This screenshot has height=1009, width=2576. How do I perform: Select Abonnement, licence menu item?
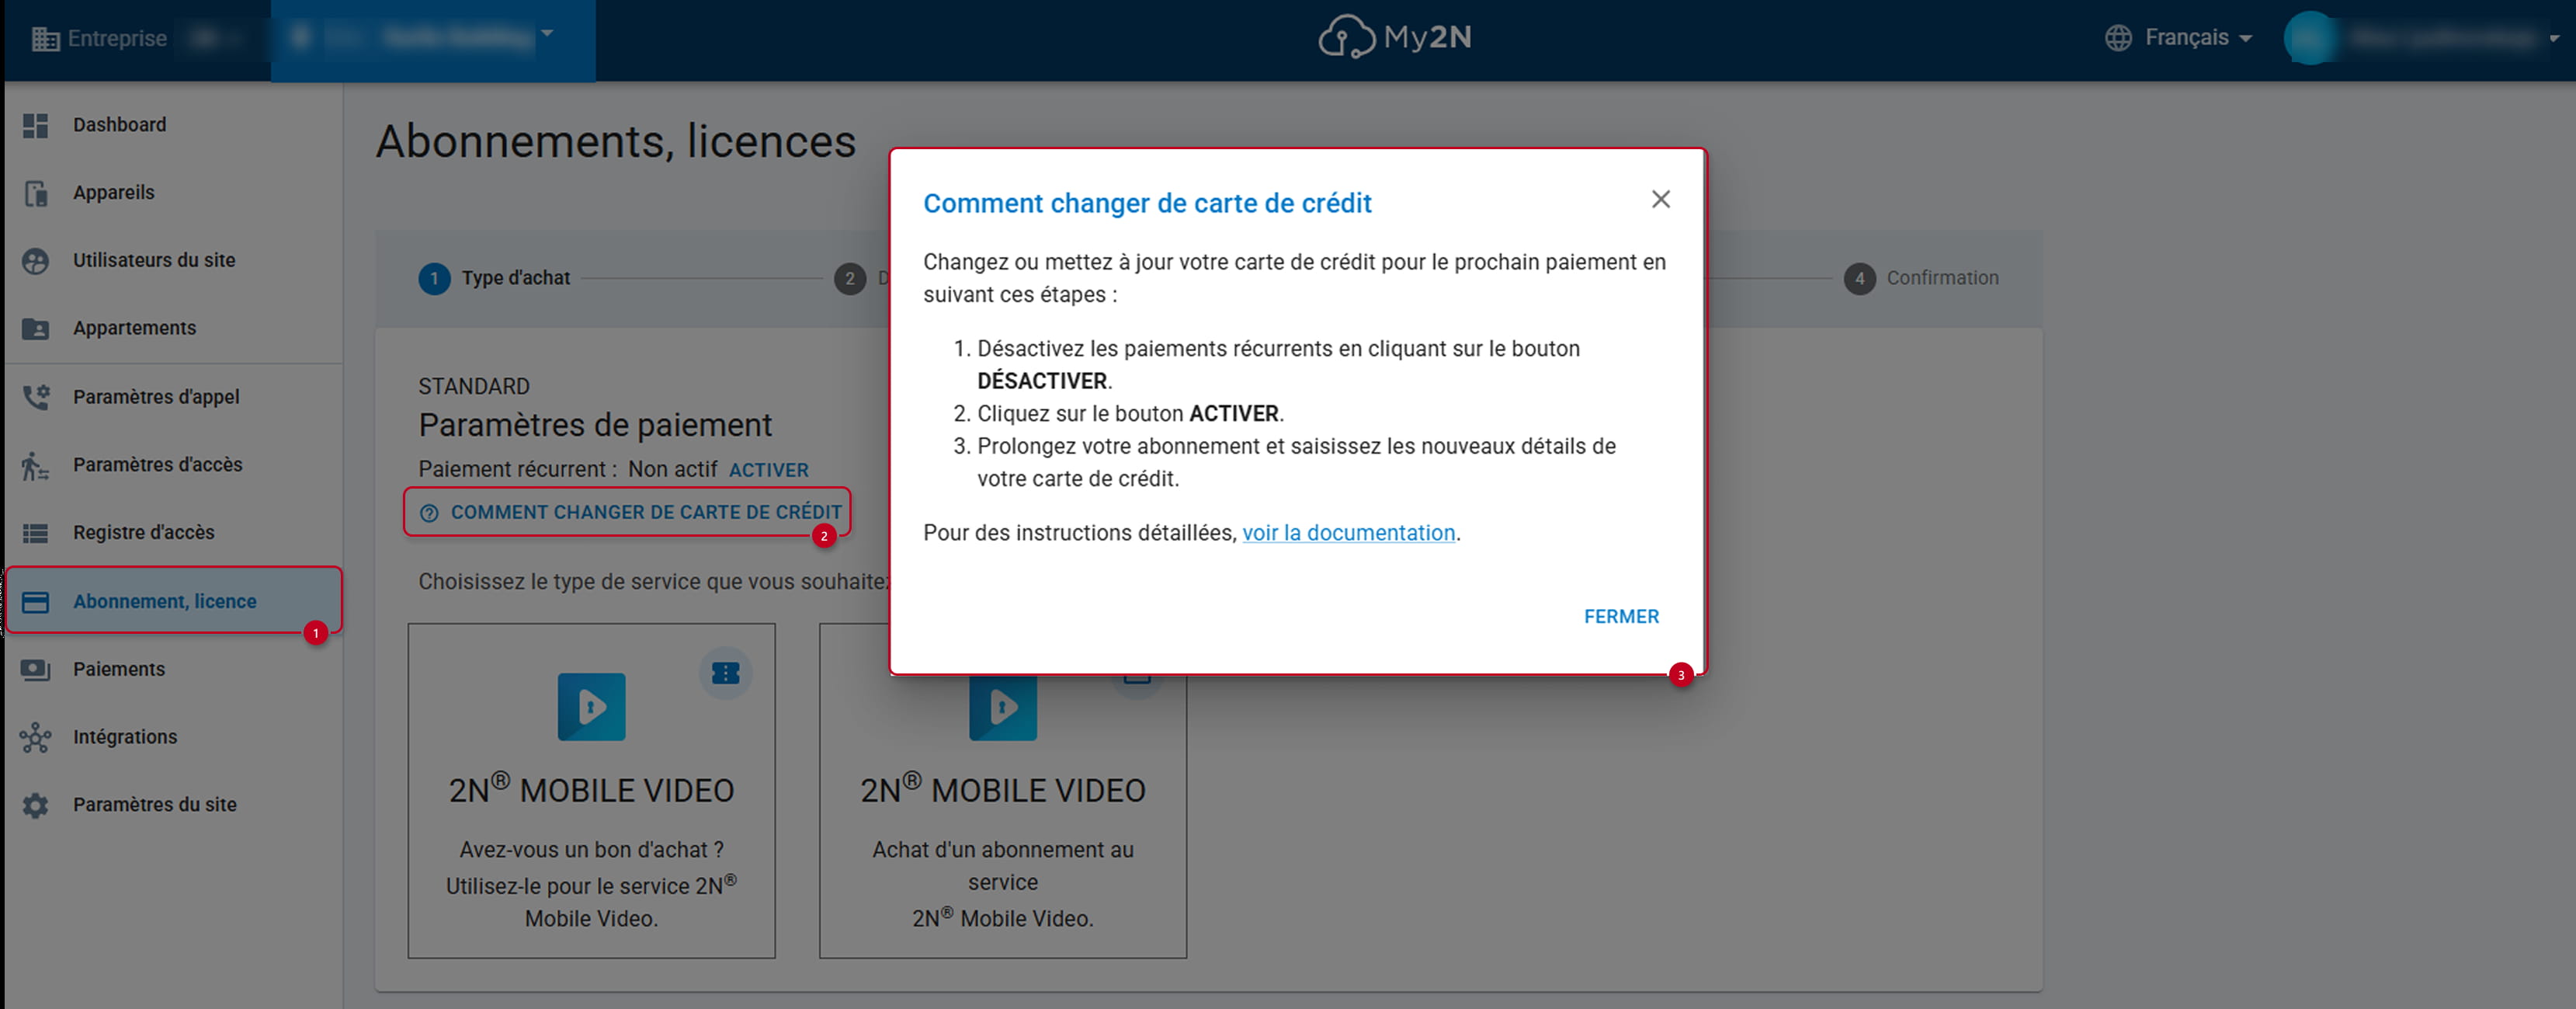174,601
